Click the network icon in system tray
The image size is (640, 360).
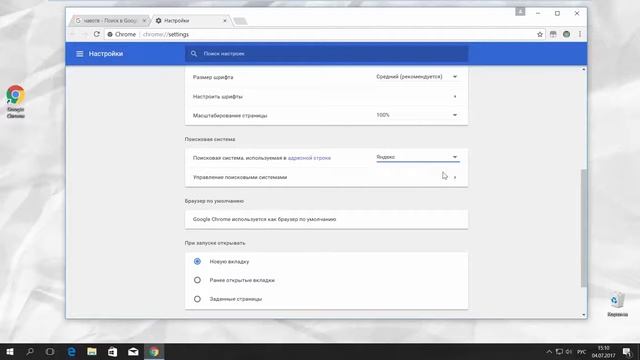click(559, 352)
